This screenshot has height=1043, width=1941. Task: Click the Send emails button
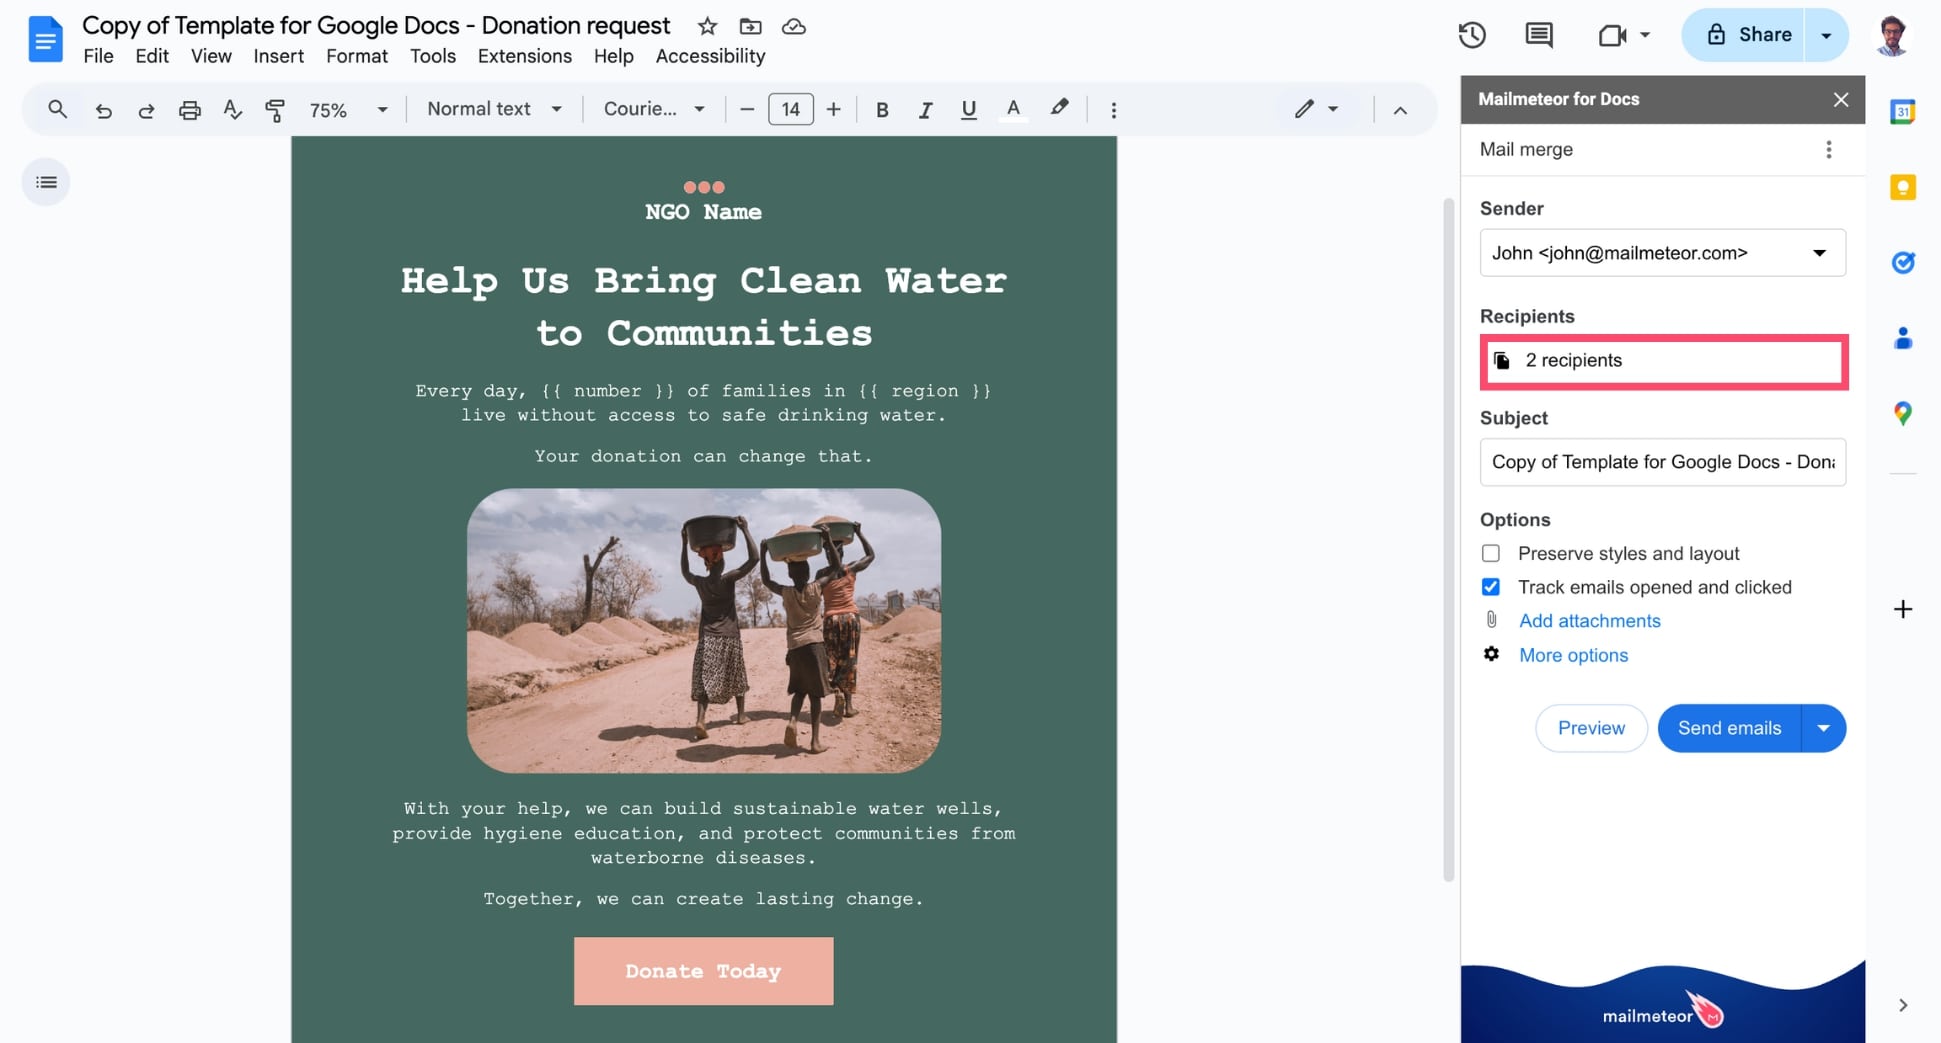click(1728, 728)
